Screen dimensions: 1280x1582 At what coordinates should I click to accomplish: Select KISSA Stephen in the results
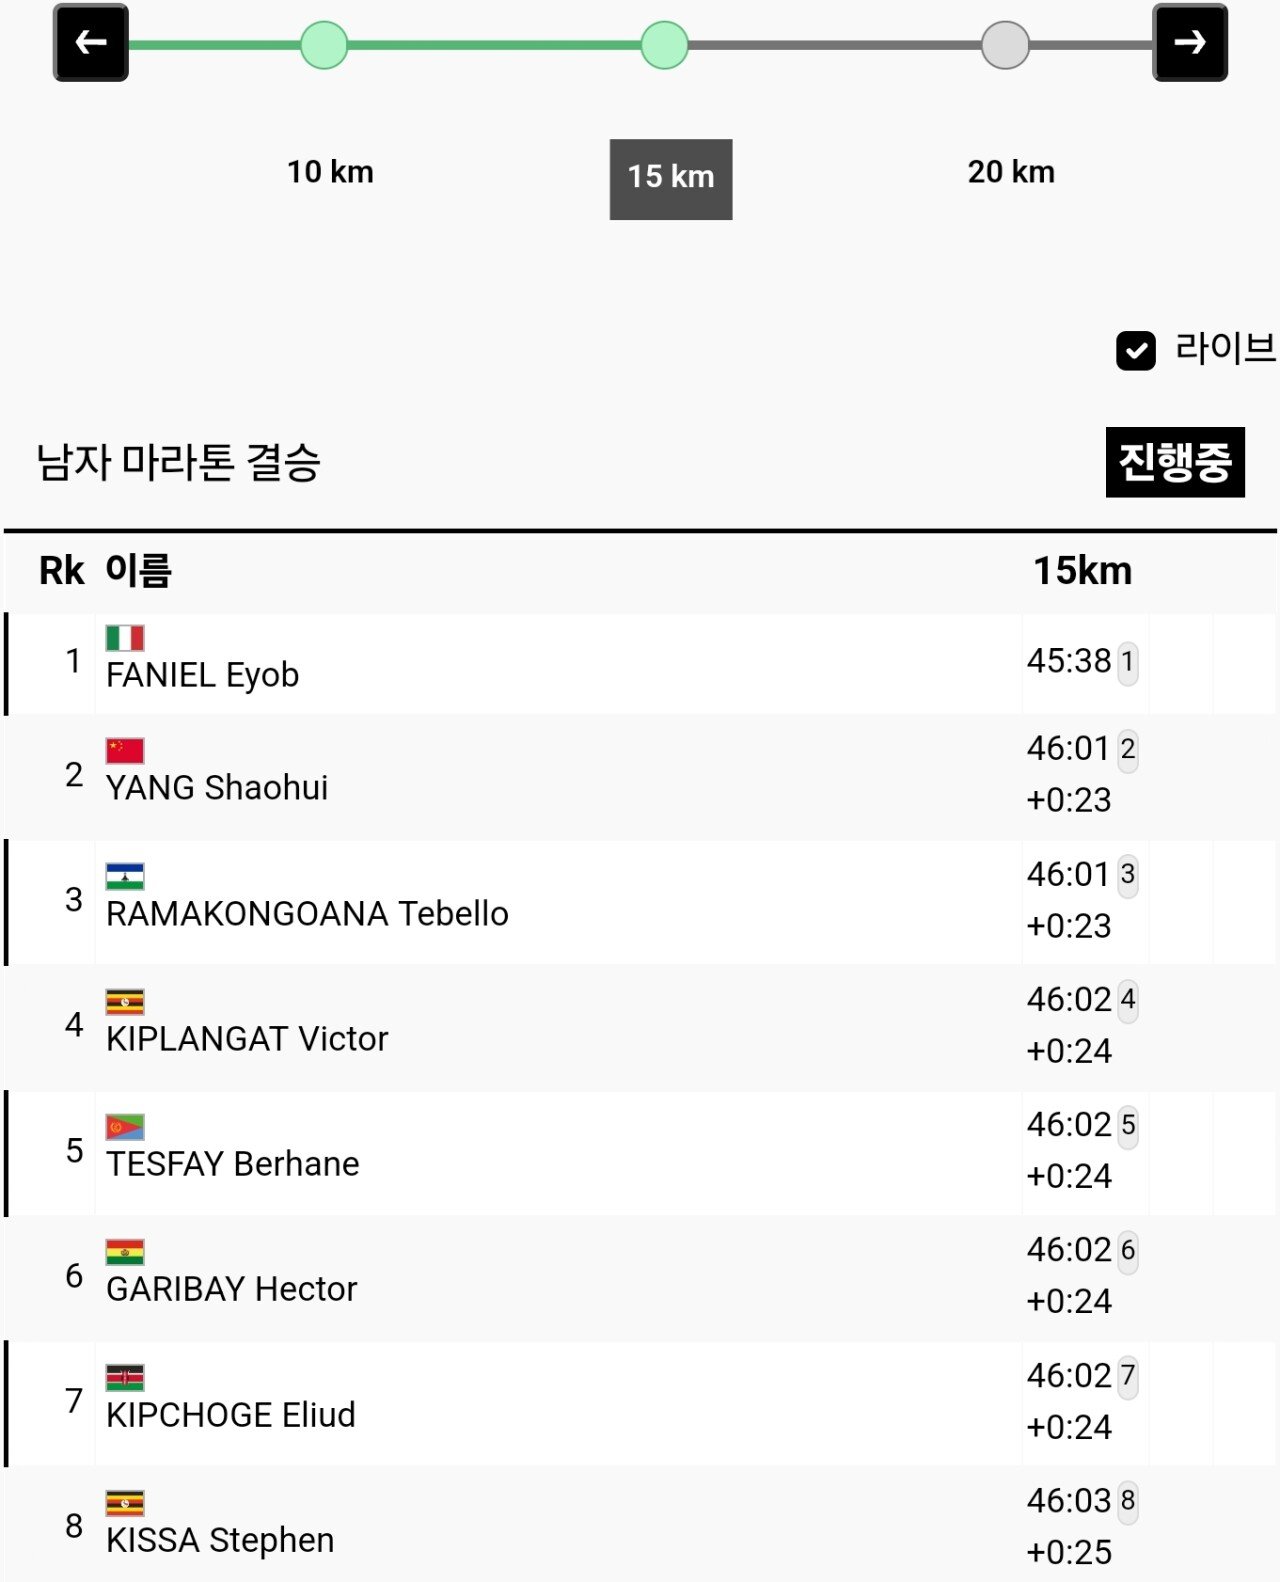220,1540
